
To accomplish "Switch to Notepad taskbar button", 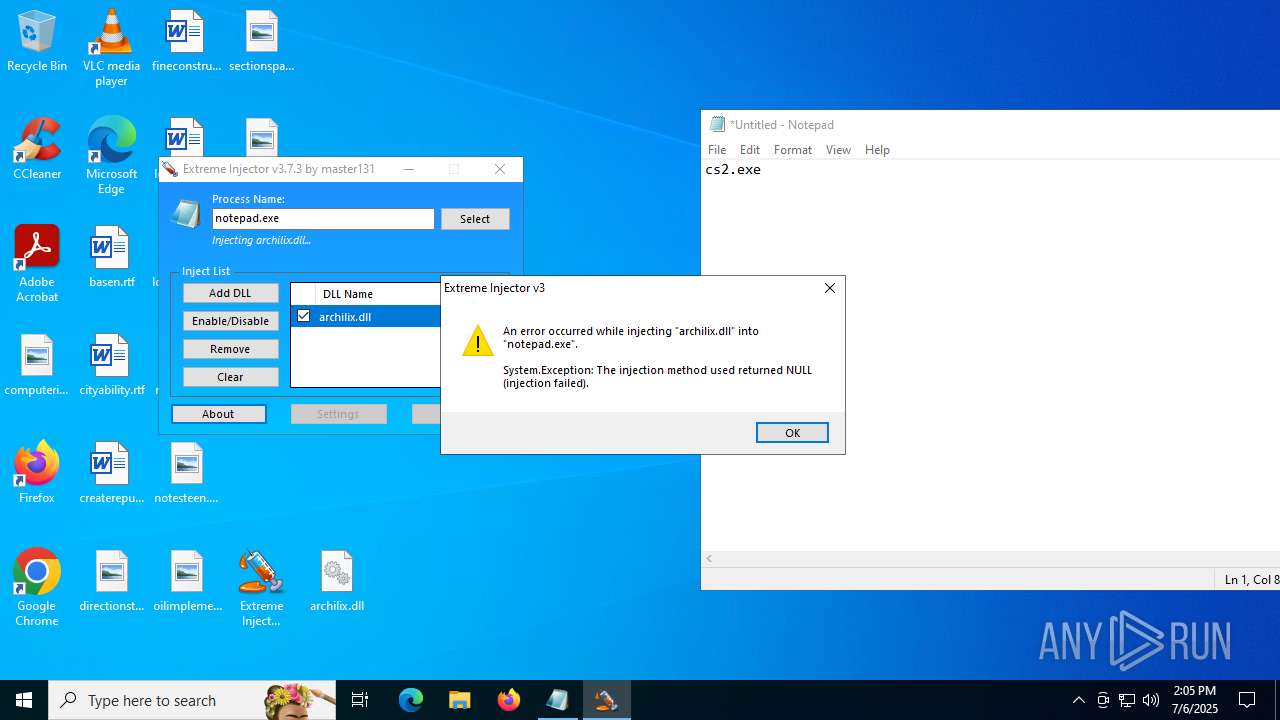I will tap(558, 700).
